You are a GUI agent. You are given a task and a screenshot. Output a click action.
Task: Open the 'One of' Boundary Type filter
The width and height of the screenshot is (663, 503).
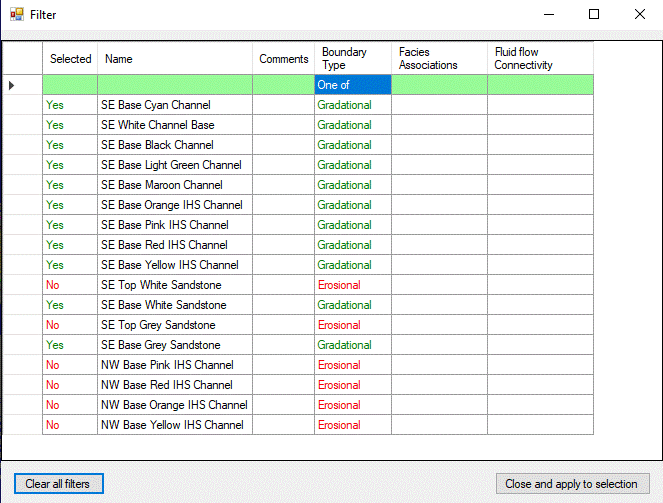(x=352, y=85)
